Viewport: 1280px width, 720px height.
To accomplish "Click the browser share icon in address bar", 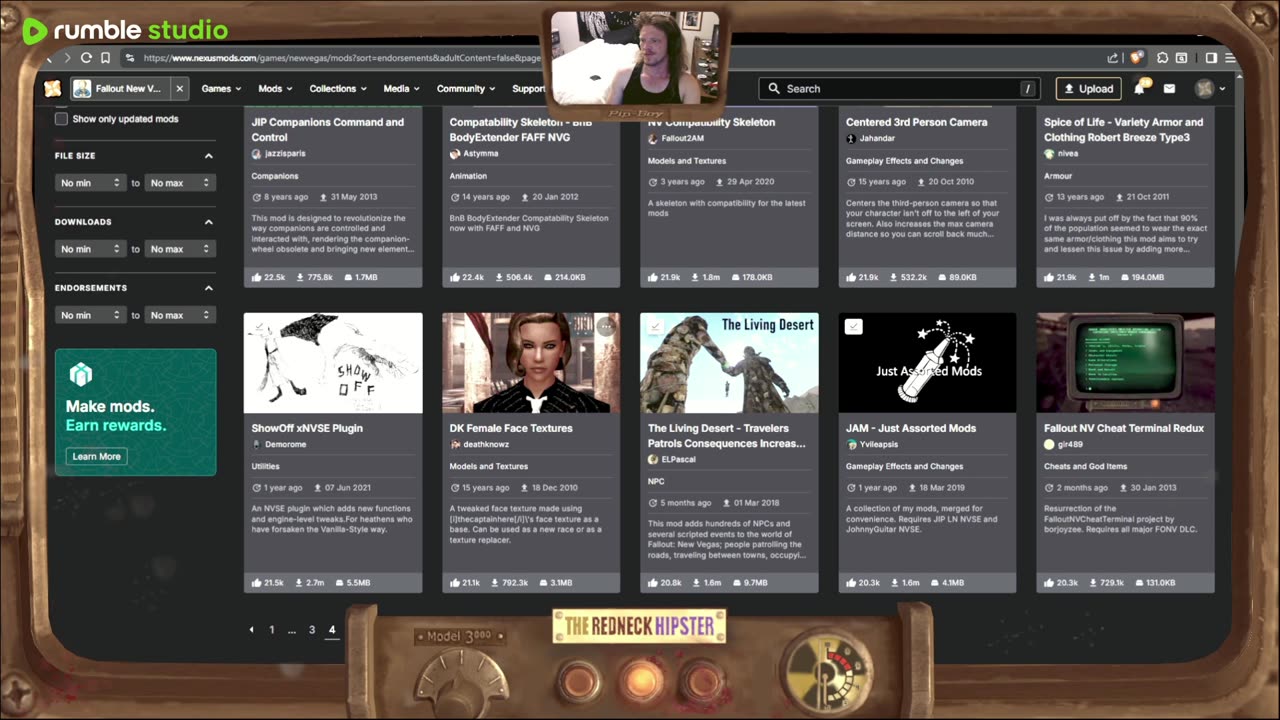I will [1113, 58].
